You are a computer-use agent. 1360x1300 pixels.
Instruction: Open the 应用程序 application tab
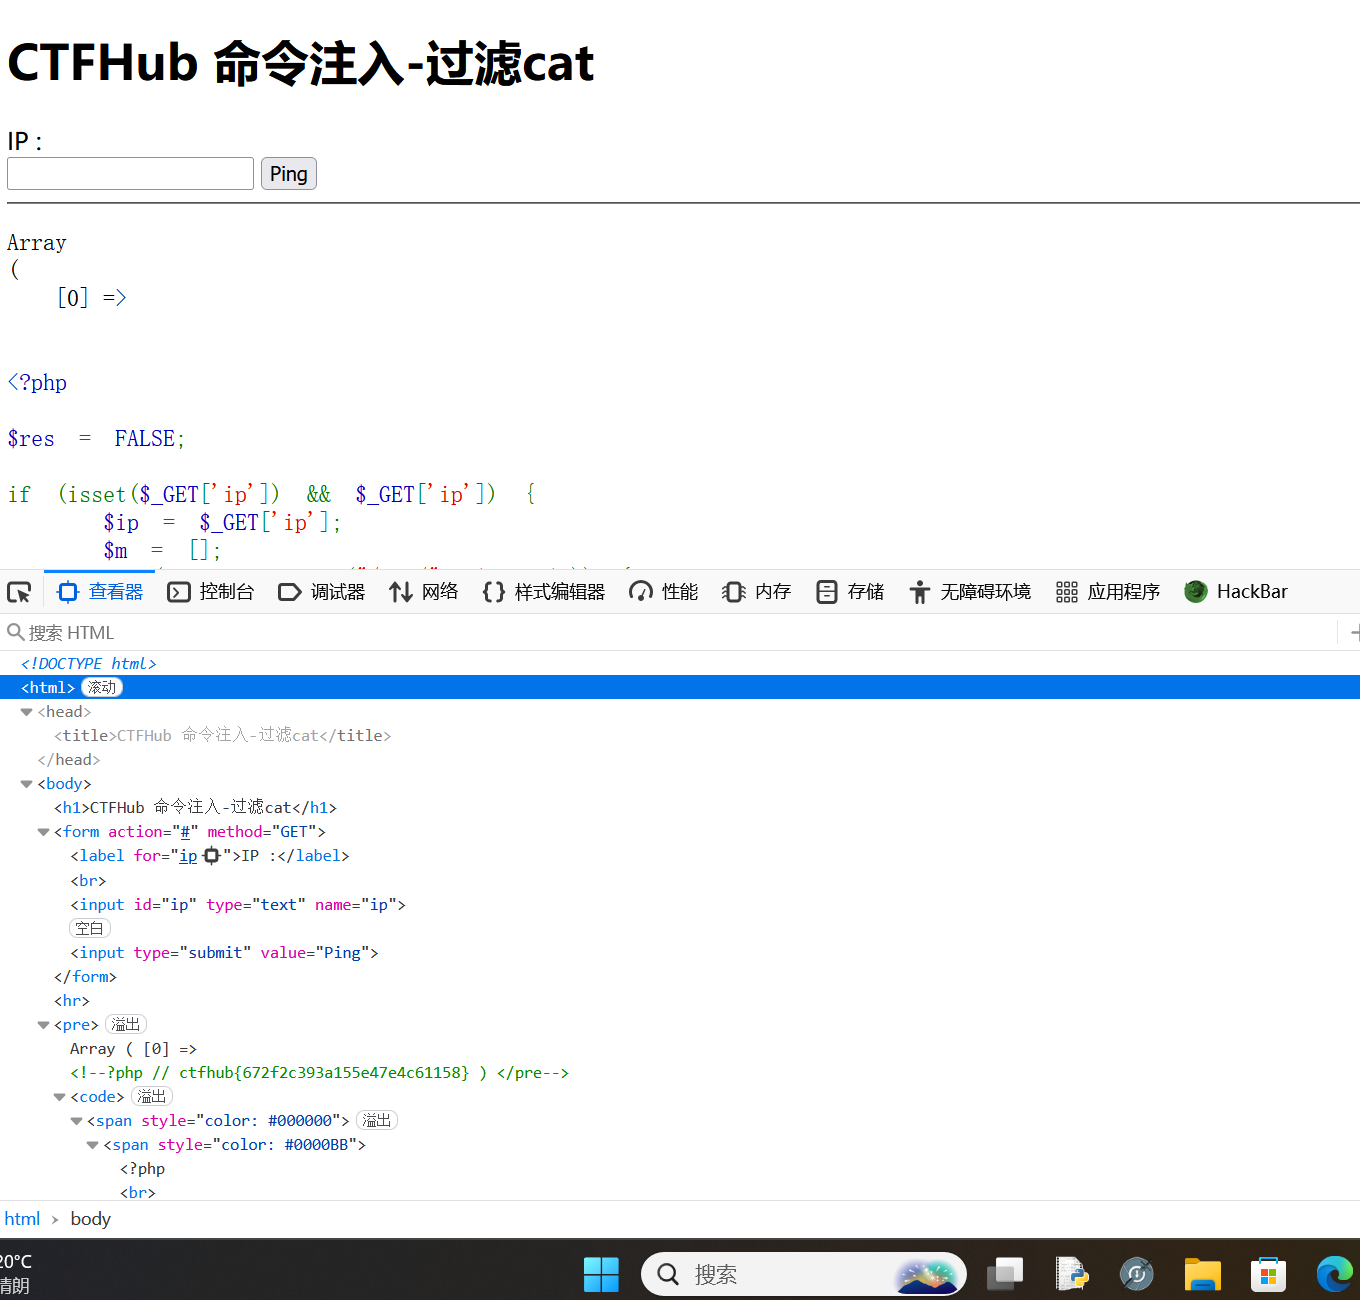tap(1108, 592)
